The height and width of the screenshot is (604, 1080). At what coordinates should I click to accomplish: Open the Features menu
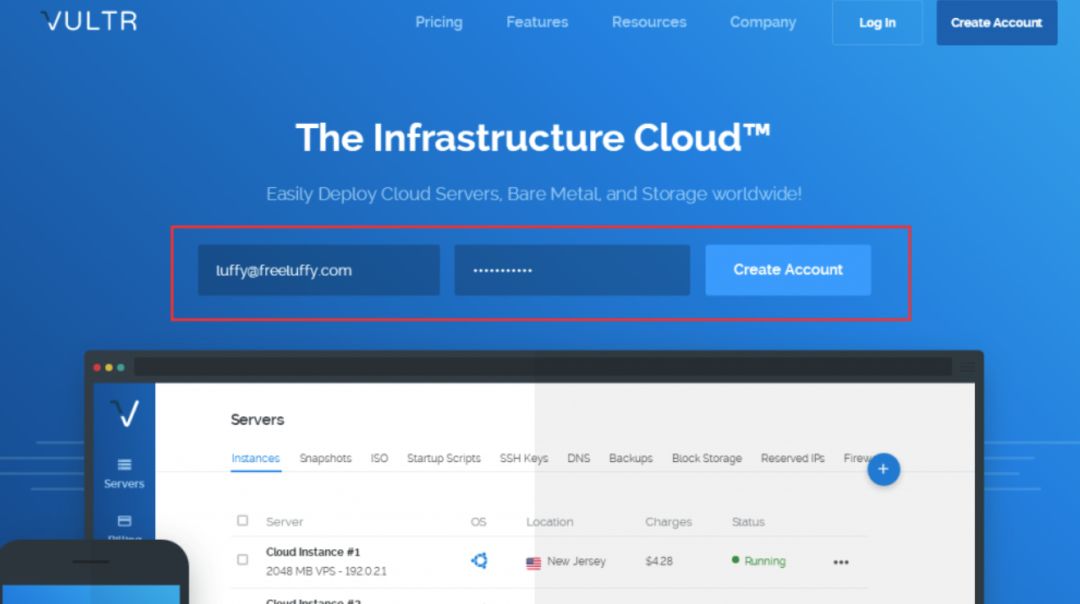(537, 22)
